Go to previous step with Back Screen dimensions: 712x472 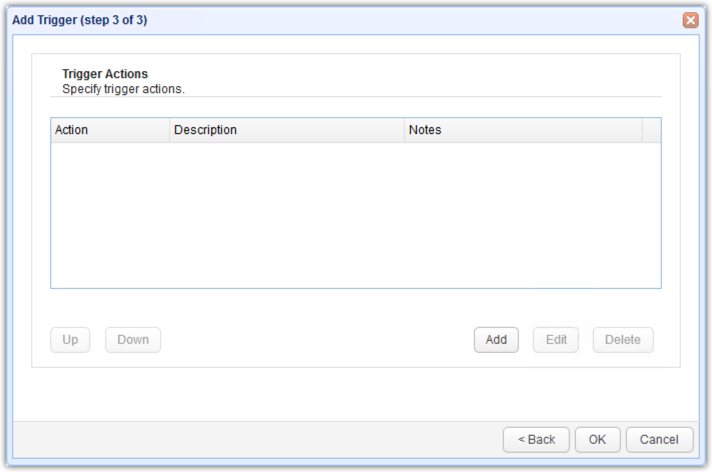pos(537,440)
